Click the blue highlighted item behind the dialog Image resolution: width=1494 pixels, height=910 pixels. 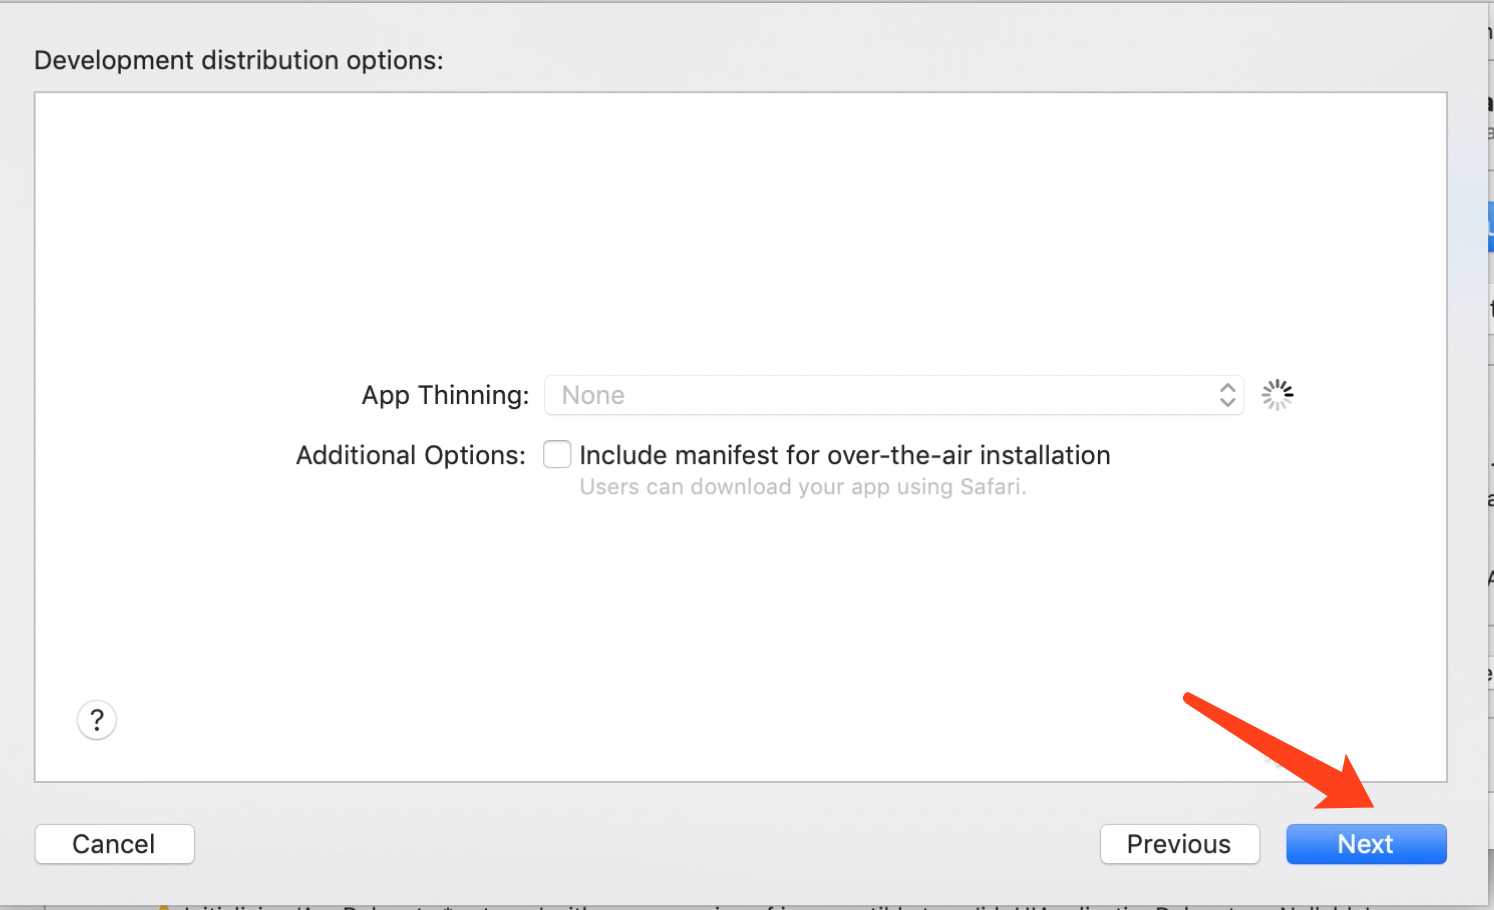(x=1490, y=228)
